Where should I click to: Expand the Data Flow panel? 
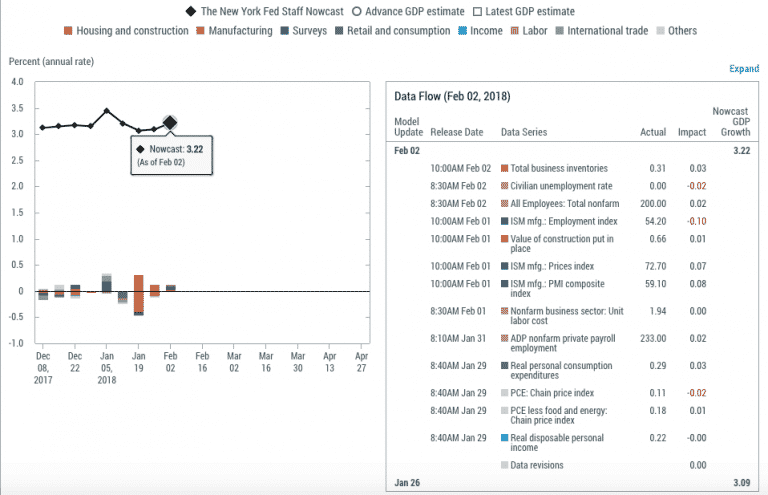743,69
